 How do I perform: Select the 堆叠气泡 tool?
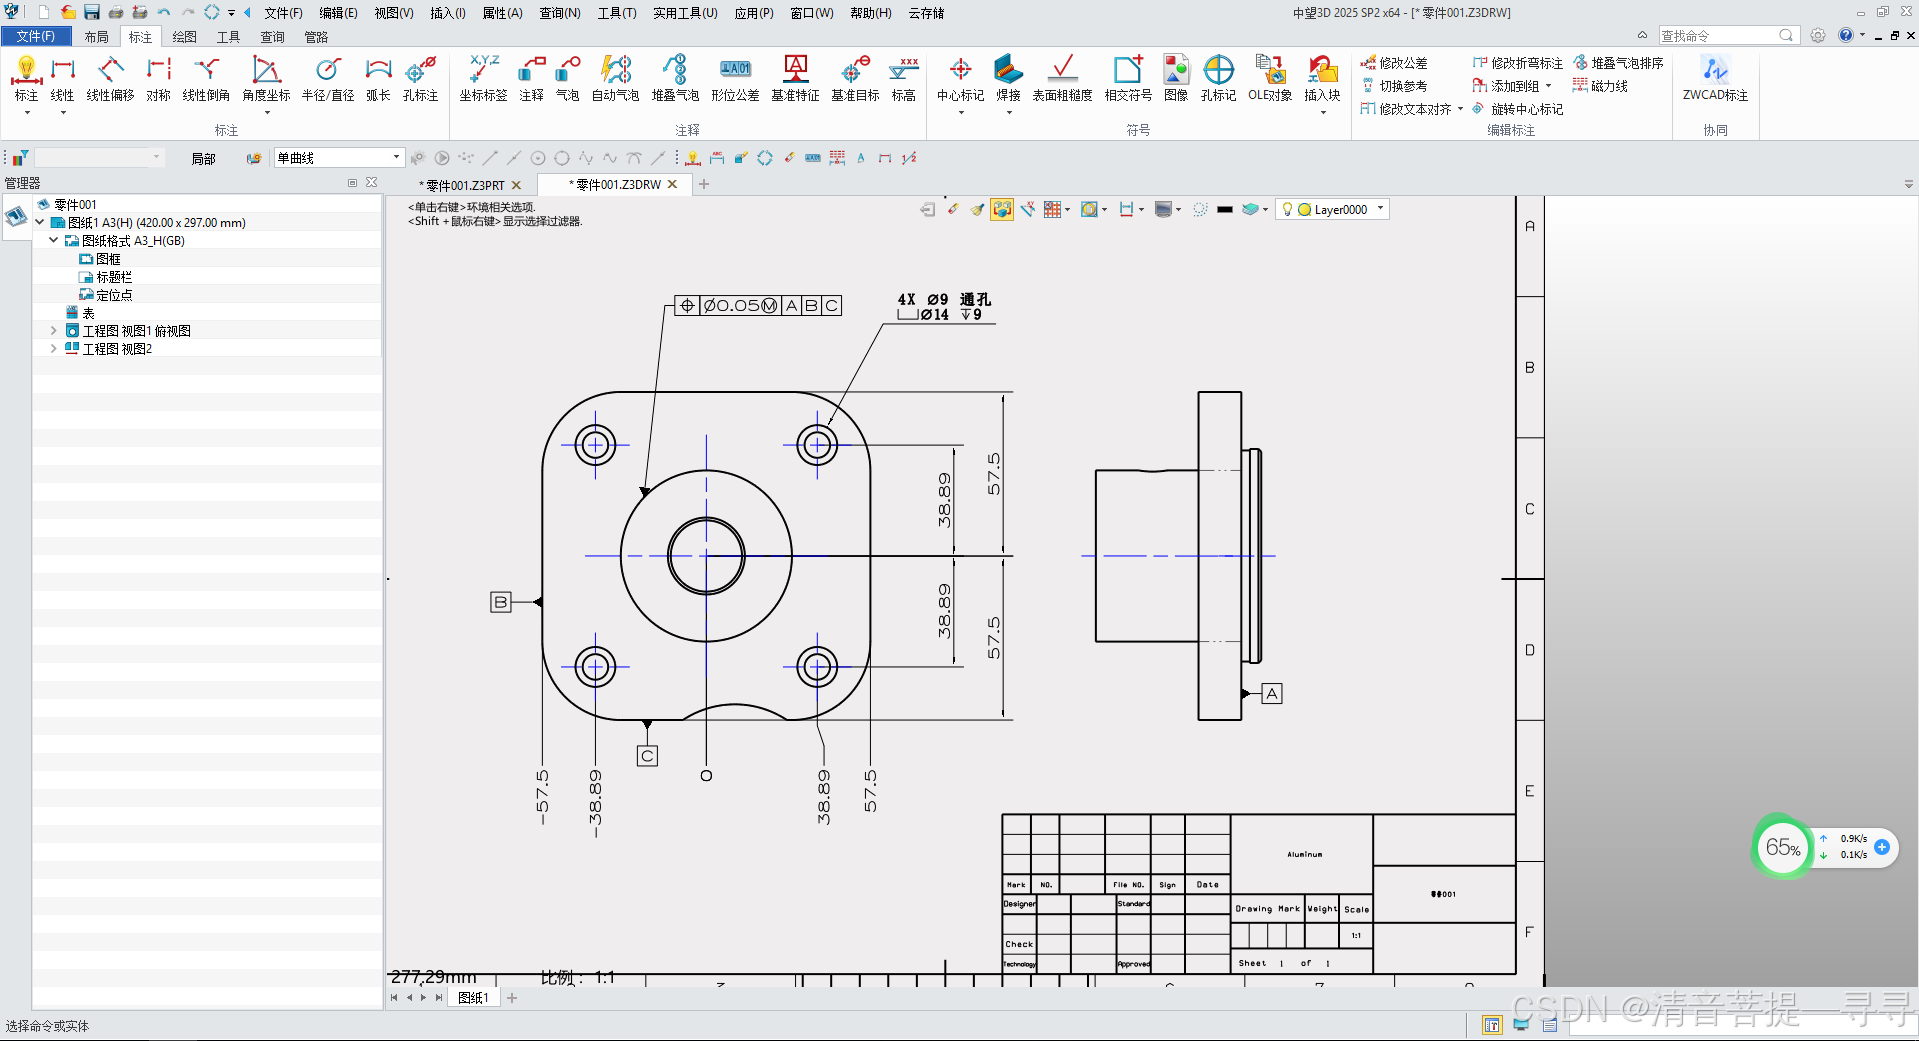[x=675, y=79]
